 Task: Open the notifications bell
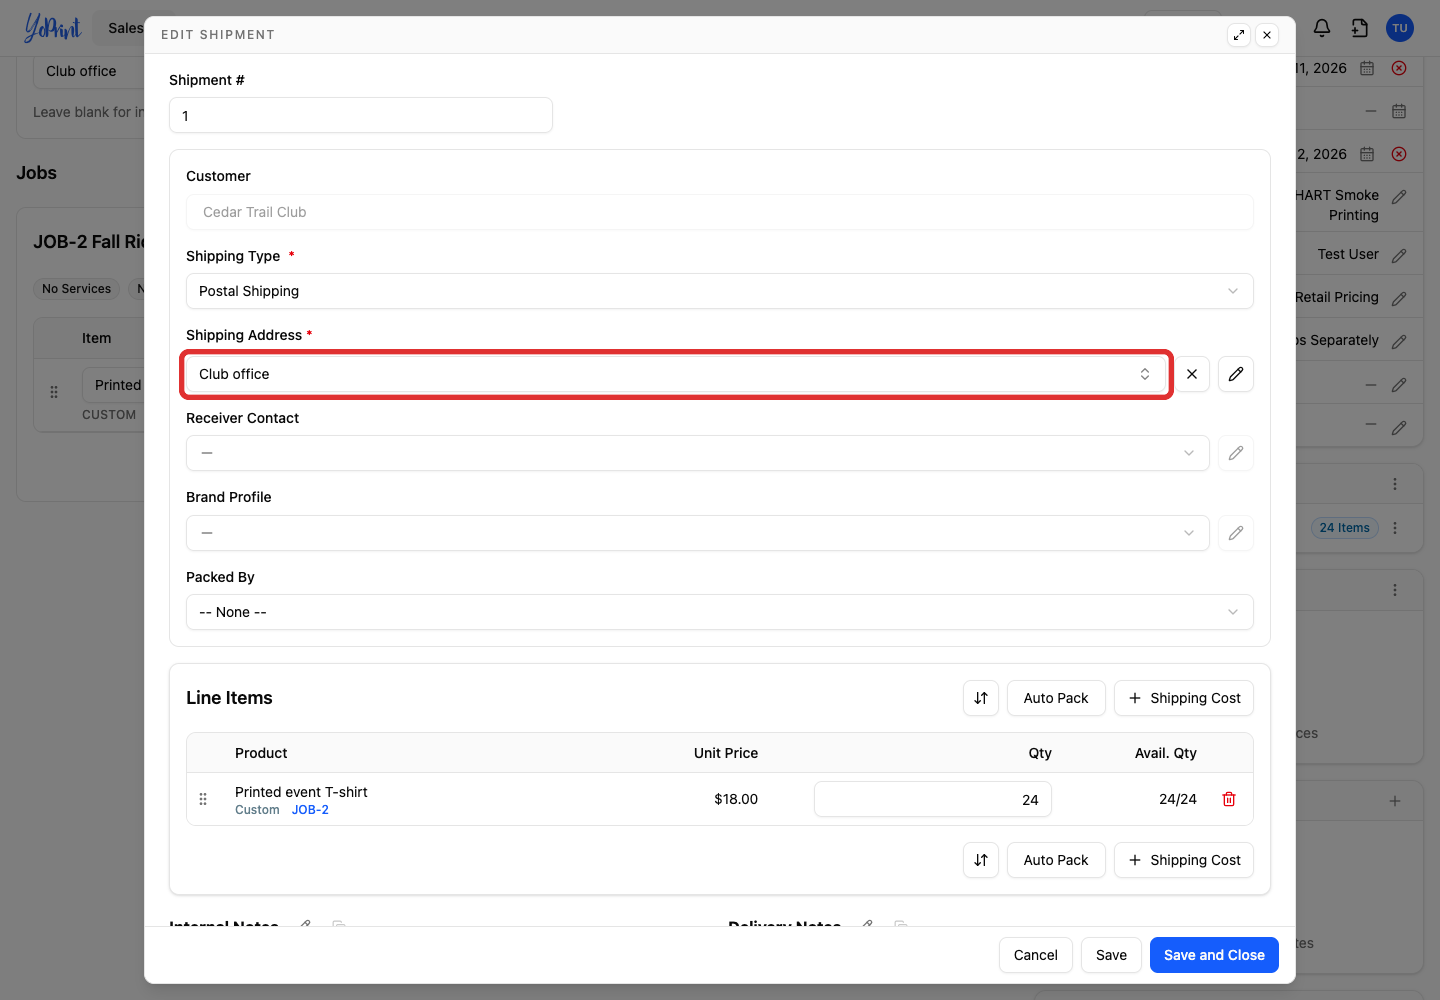click(x=1322, y=28)
